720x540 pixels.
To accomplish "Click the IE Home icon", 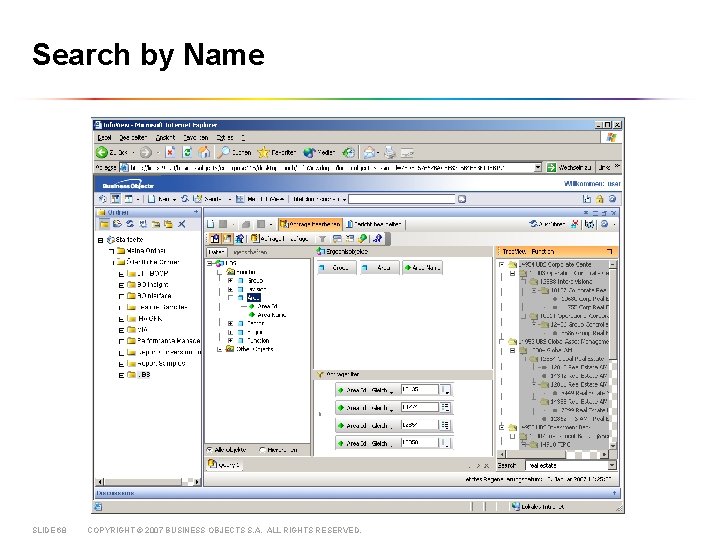I will (204, 152).
